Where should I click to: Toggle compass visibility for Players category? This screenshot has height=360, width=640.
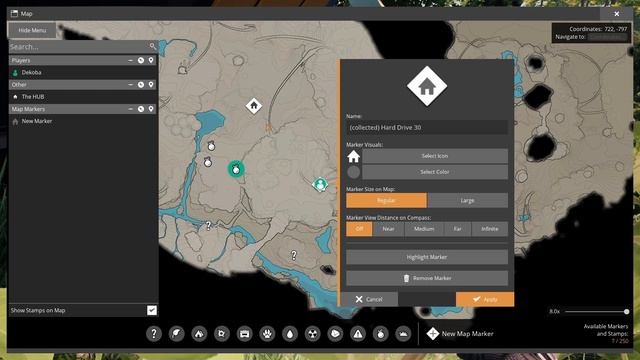point(141,60)
